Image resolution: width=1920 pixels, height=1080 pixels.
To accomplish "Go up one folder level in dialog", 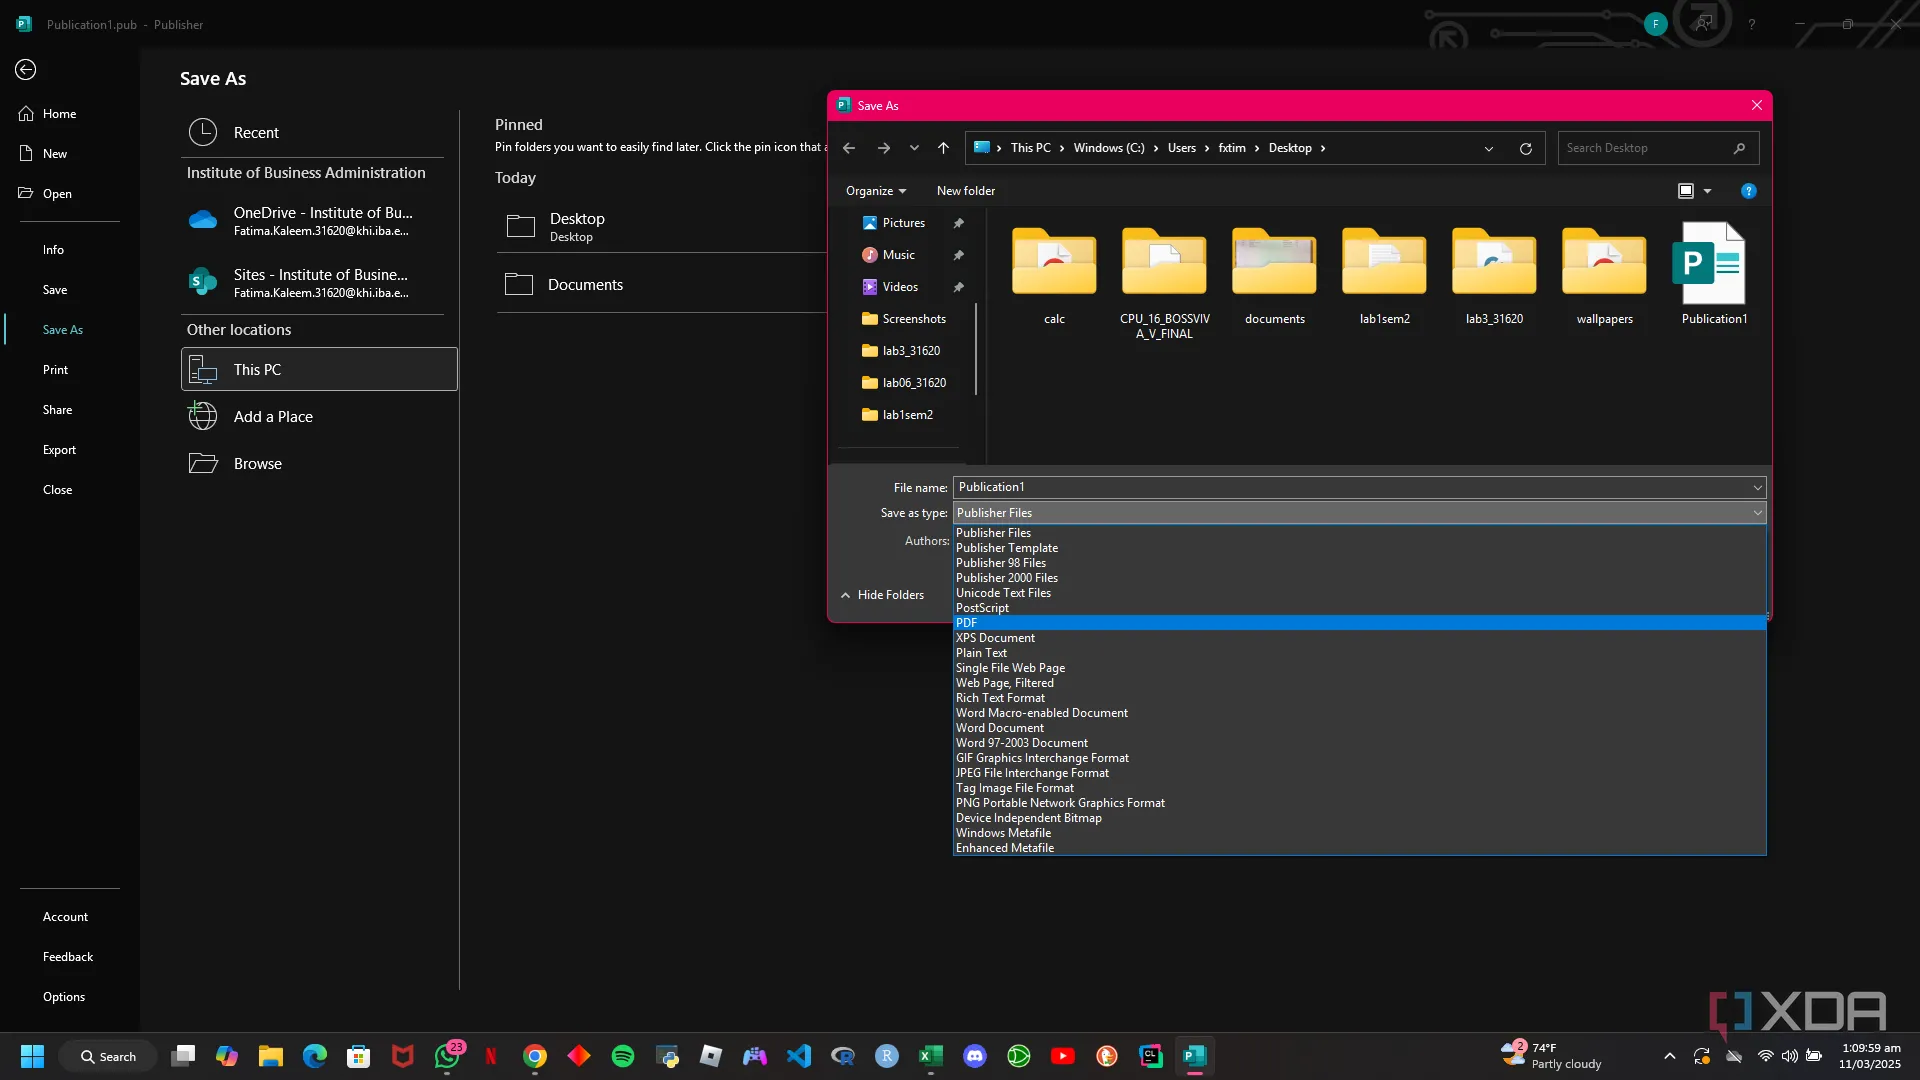I will point(943,147).
